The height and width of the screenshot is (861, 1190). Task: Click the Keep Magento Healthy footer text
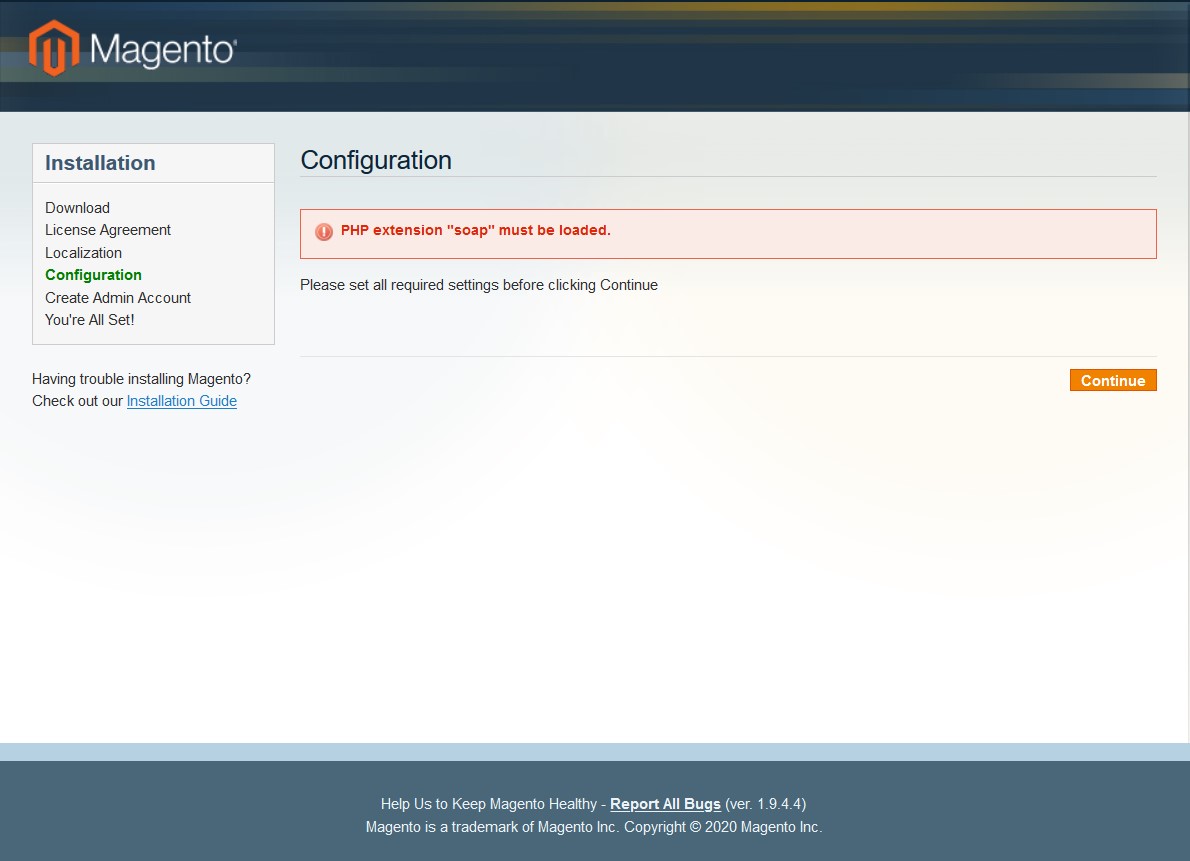pos(494,803)
